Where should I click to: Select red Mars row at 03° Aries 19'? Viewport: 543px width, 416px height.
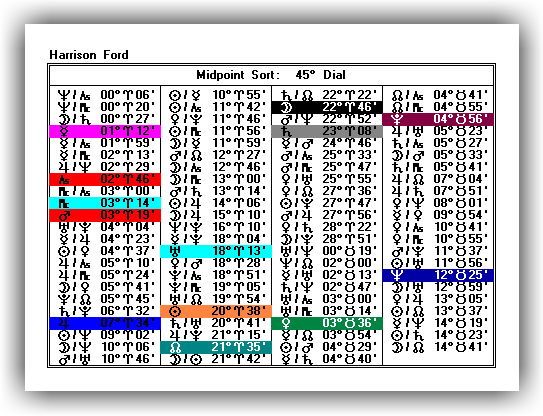pos(105,215)
